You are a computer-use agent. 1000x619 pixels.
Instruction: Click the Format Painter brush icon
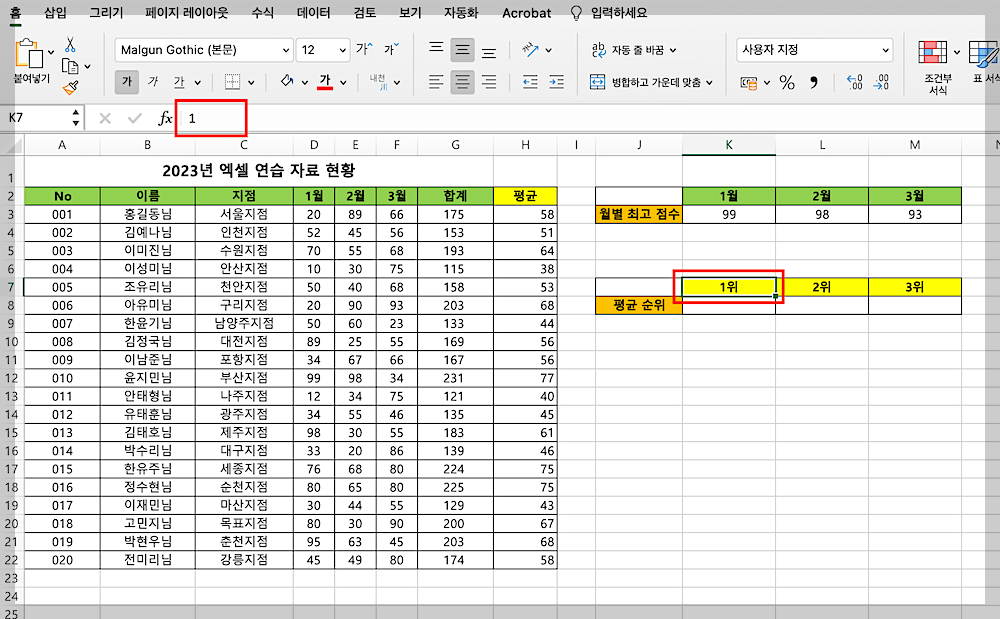(71, 87)
